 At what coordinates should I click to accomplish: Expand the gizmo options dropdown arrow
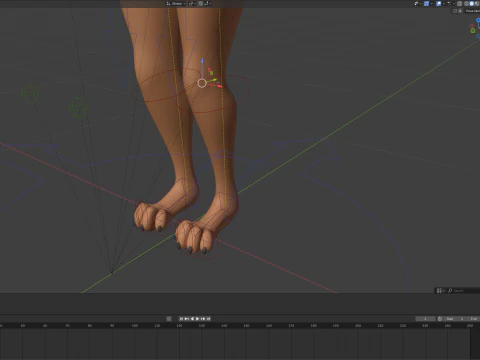point(432,4)
